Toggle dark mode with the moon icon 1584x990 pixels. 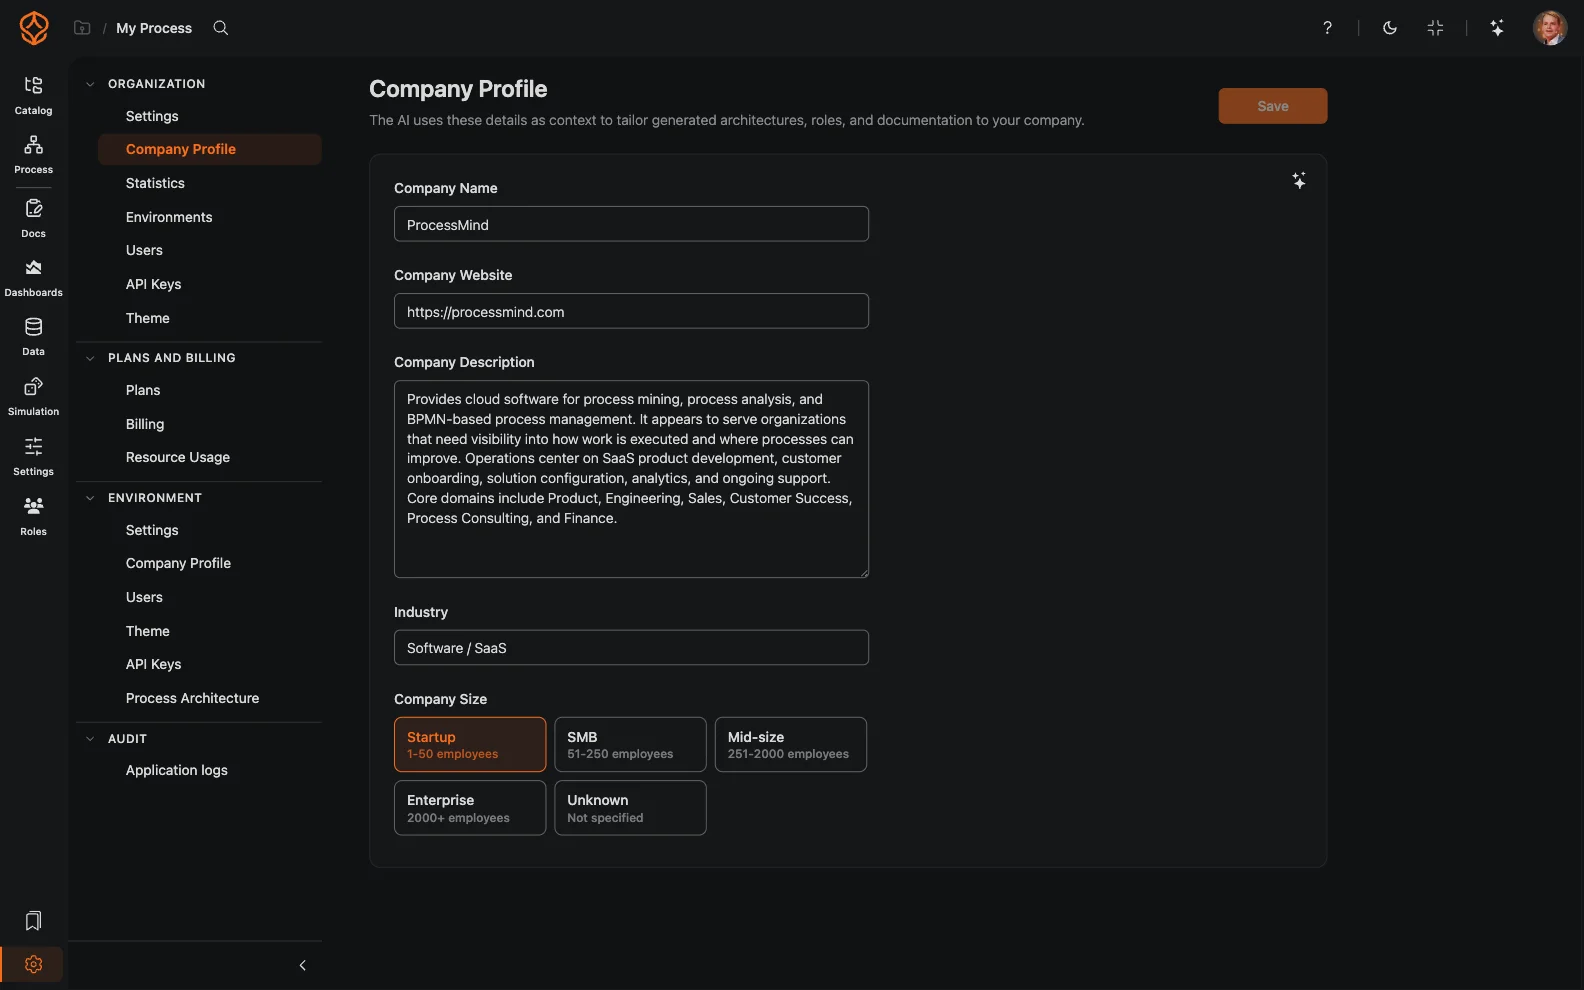click(x=1390, y=28)
